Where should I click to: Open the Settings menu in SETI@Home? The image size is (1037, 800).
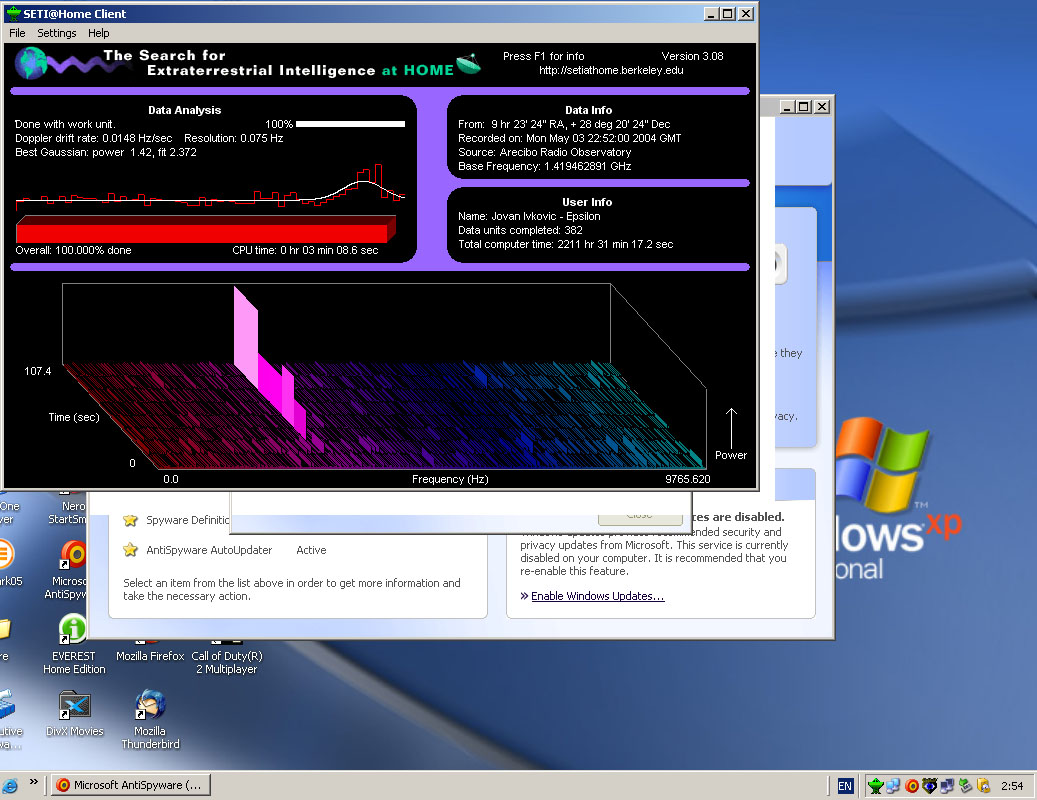click(56, 33)
